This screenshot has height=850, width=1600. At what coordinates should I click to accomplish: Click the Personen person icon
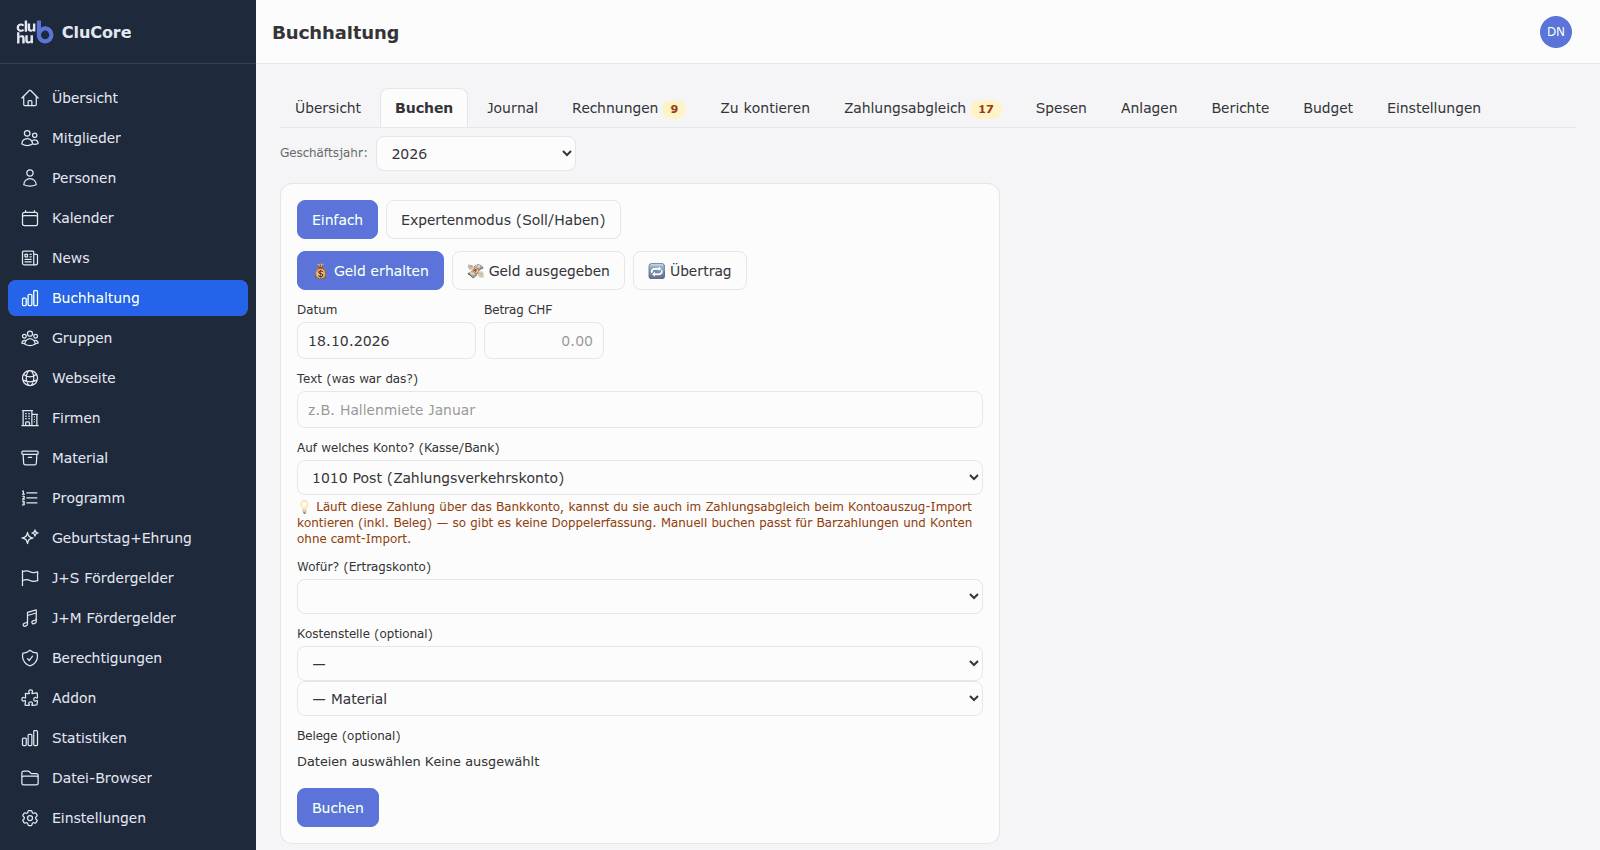30,178
